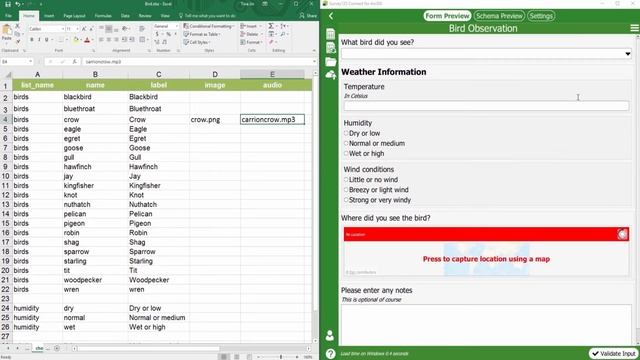Select Dry or low humidity
The width and height of the screenshot is (640, 360).
click(x=346, y=133)
